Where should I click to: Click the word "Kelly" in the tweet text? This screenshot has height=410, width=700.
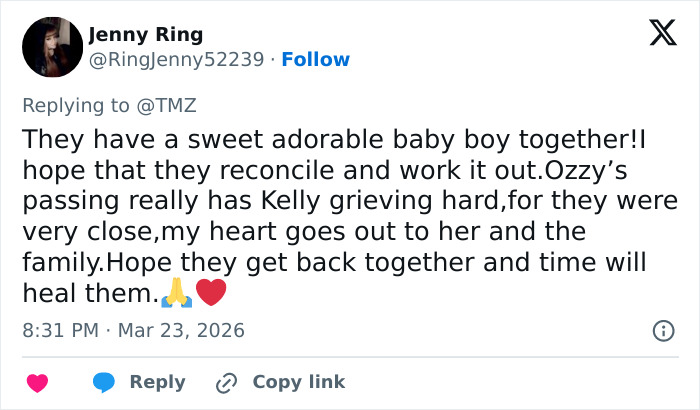tap(293, 201)
